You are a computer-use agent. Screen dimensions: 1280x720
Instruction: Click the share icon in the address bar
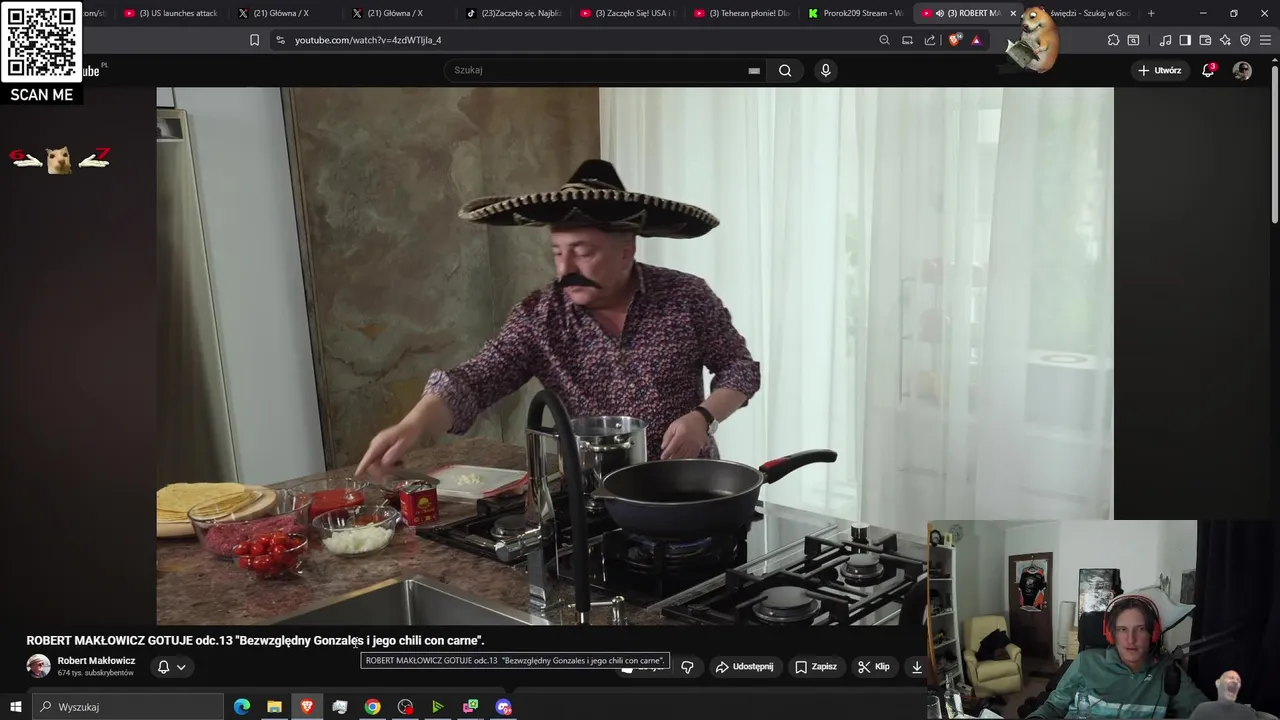[x=930, y=40]
